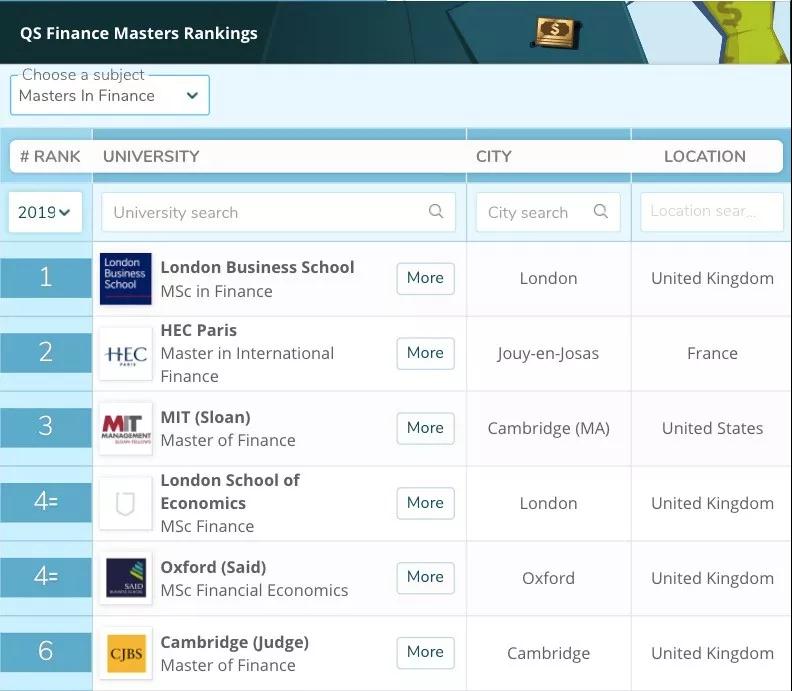
Task: Click the Location search field
Action: point(712,212)
